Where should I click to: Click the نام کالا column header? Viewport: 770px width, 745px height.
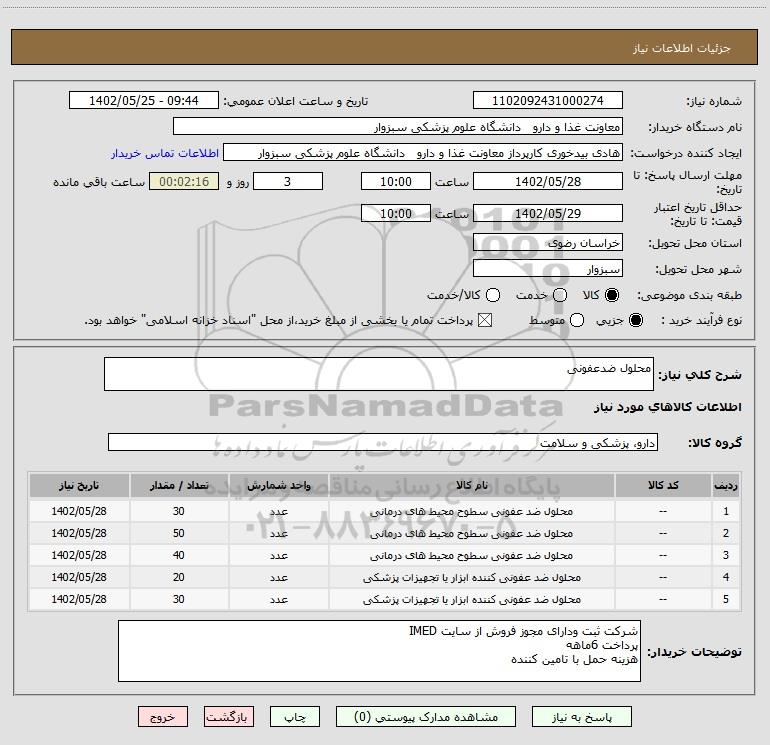[x=471, y=486]
